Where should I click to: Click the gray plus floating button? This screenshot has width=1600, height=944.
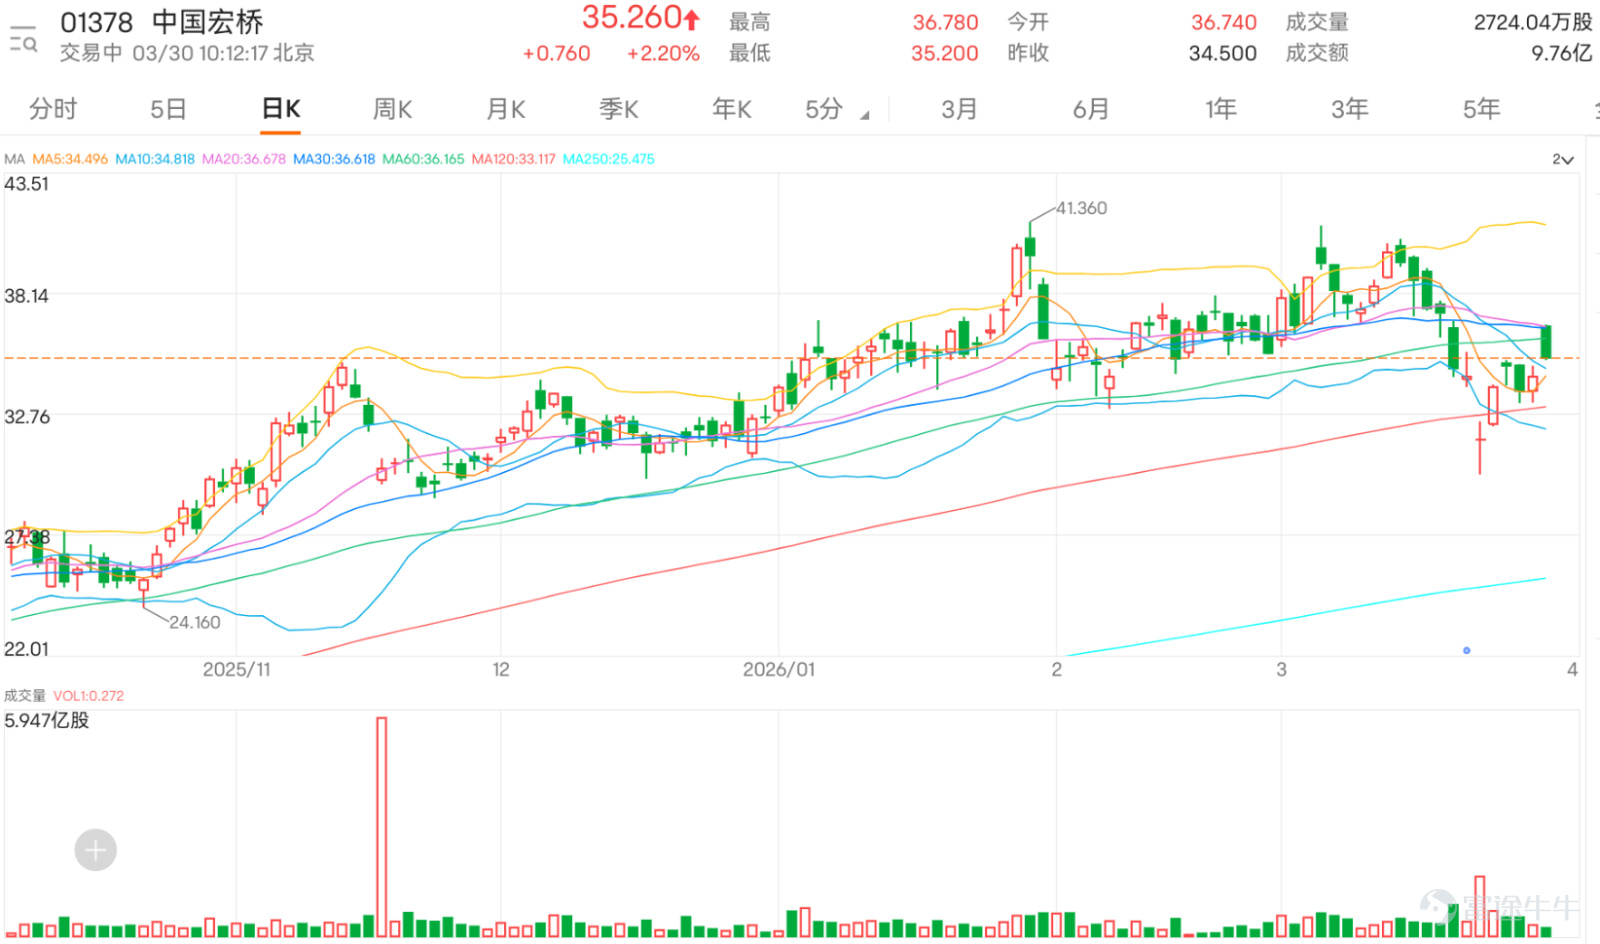pyautogui.click(x=96, y=850)
